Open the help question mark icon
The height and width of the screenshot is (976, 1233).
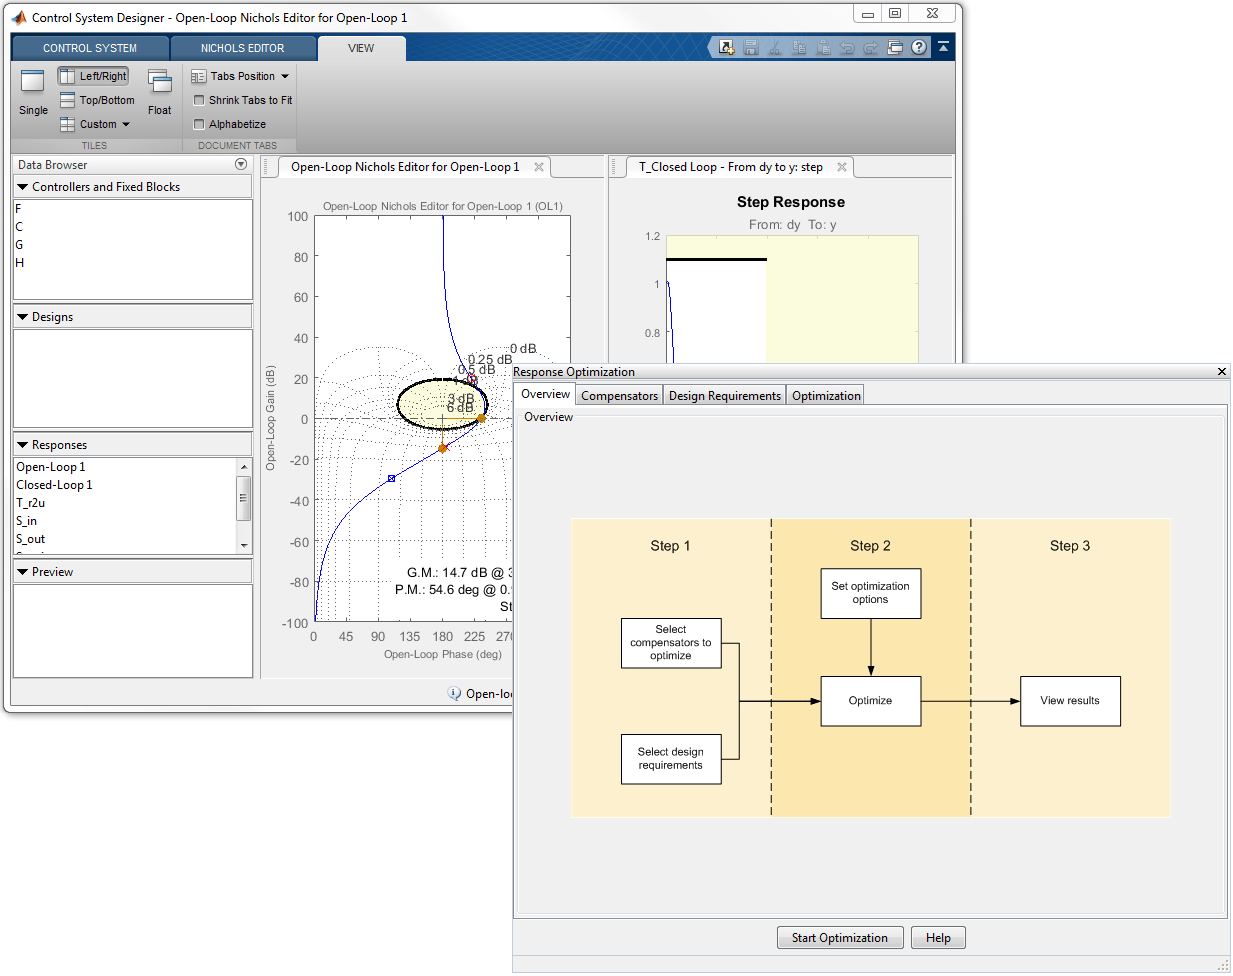(919, 47)
